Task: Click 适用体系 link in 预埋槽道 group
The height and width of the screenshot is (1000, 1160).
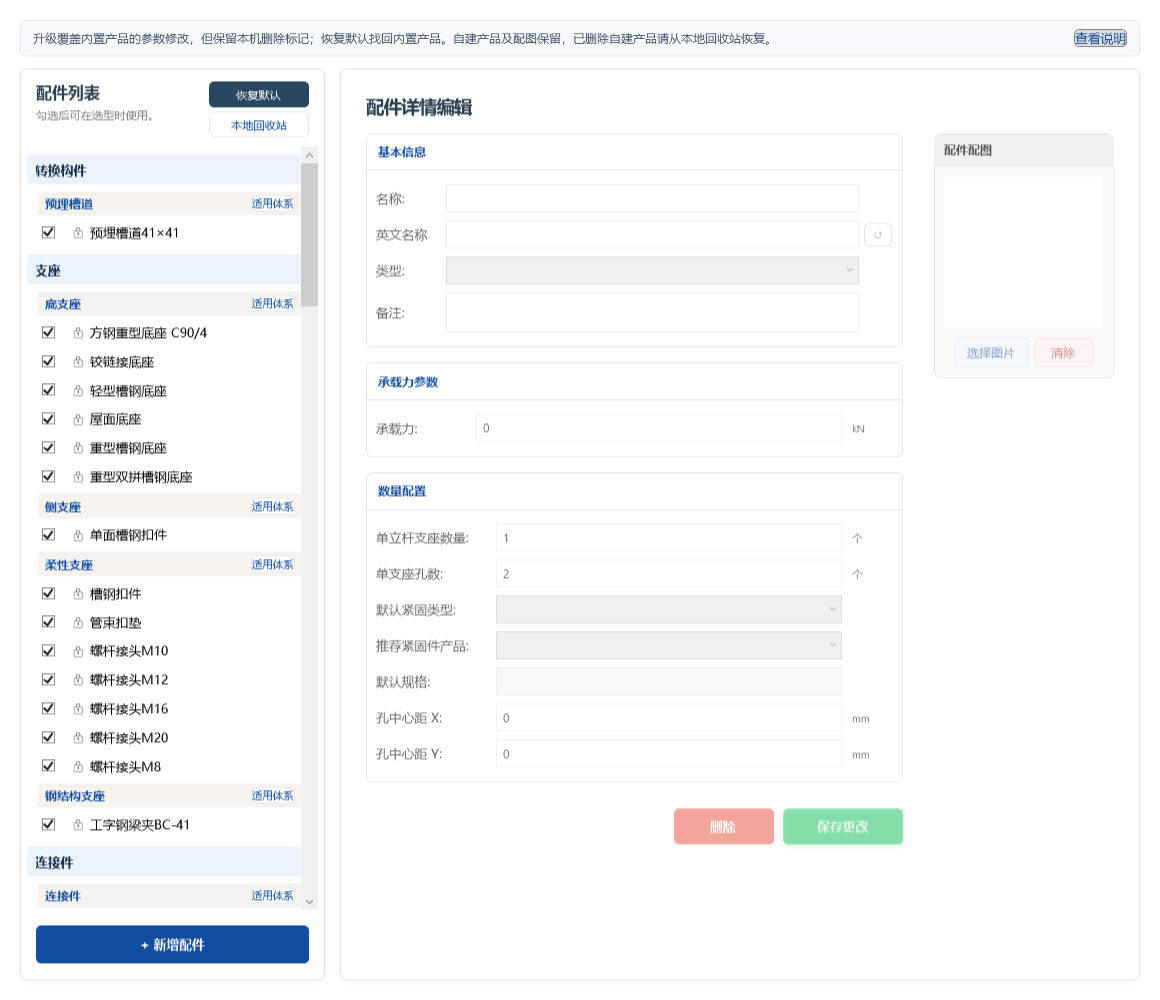Action: click(x=272, y=203)
